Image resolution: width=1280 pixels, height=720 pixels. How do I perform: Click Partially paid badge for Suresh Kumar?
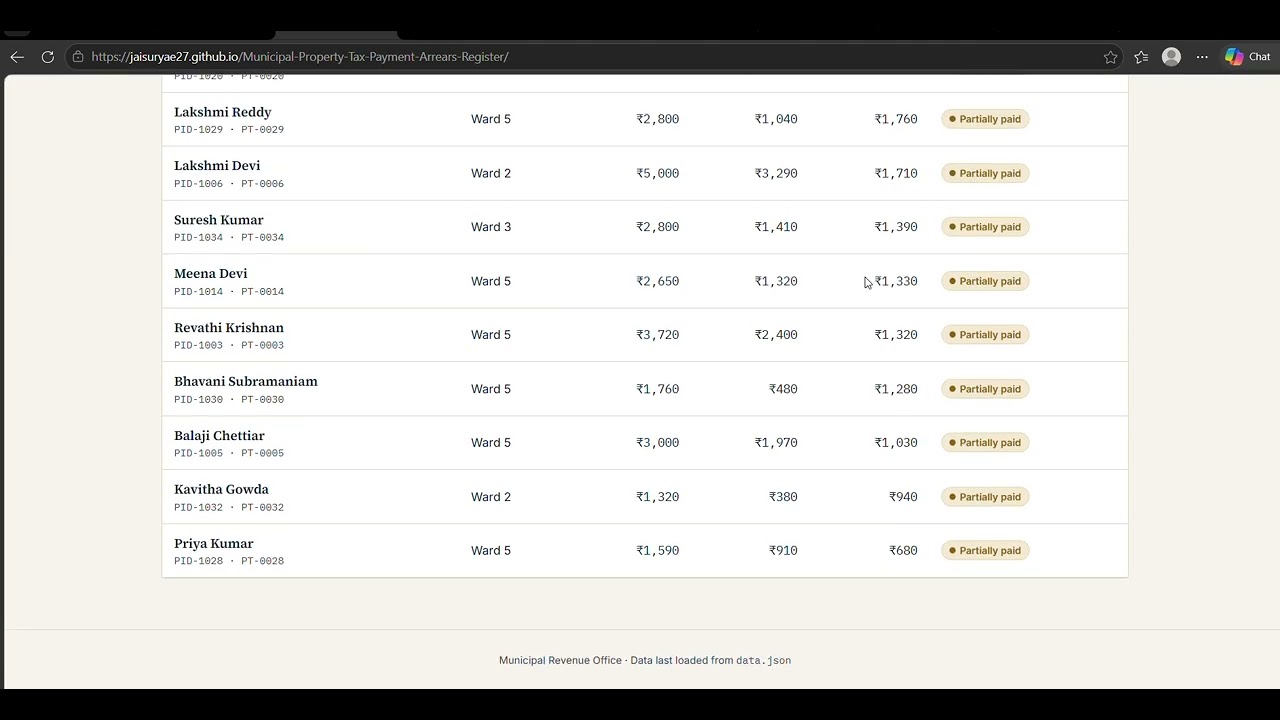[985, 227]
